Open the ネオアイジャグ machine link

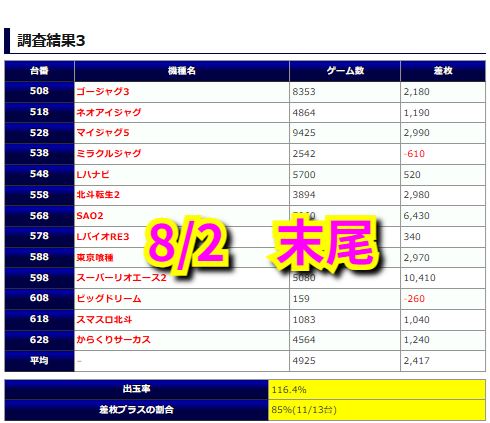point(109,113)
